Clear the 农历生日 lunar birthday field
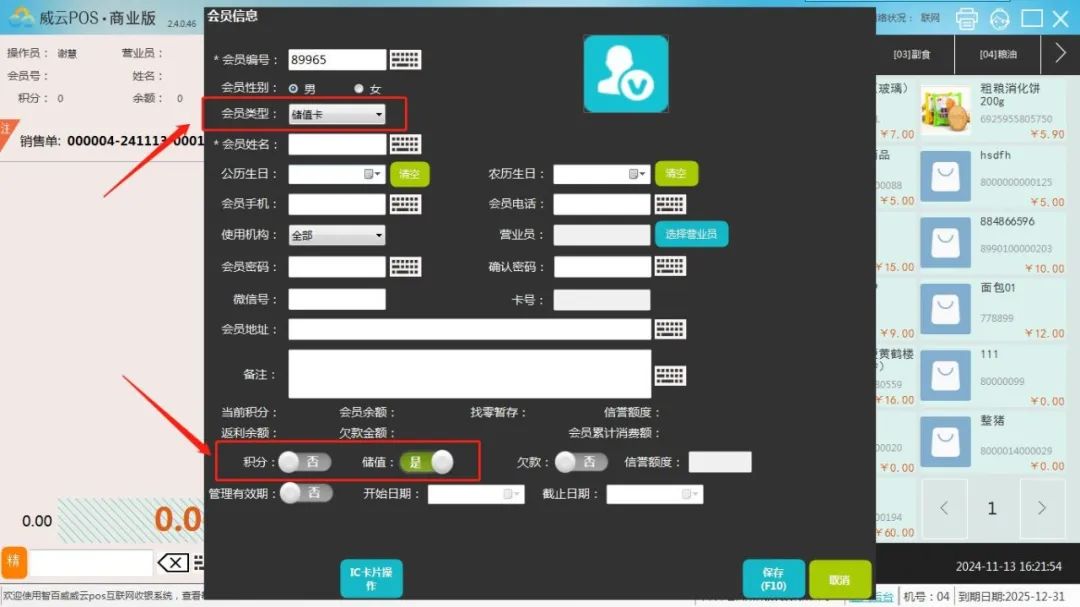The height and width of the screenshot is (607, 1080). 676,174
